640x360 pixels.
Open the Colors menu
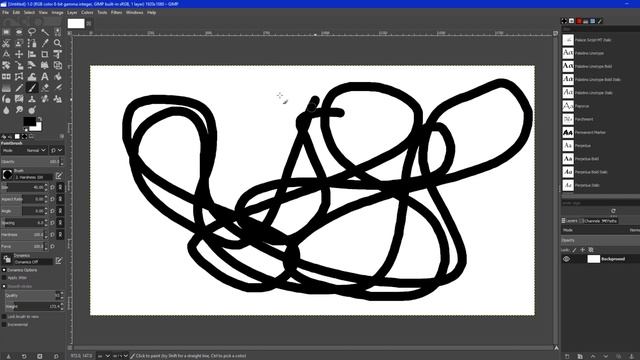(87, 13)
